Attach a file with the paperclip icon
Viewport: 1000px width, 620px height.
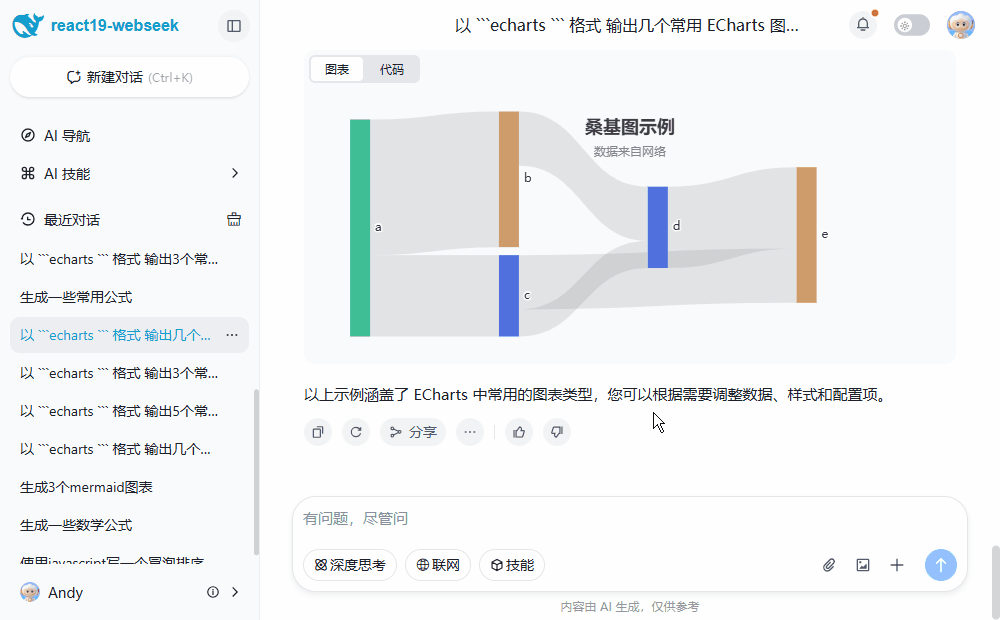pyautogui.click(x=828, y=565)
